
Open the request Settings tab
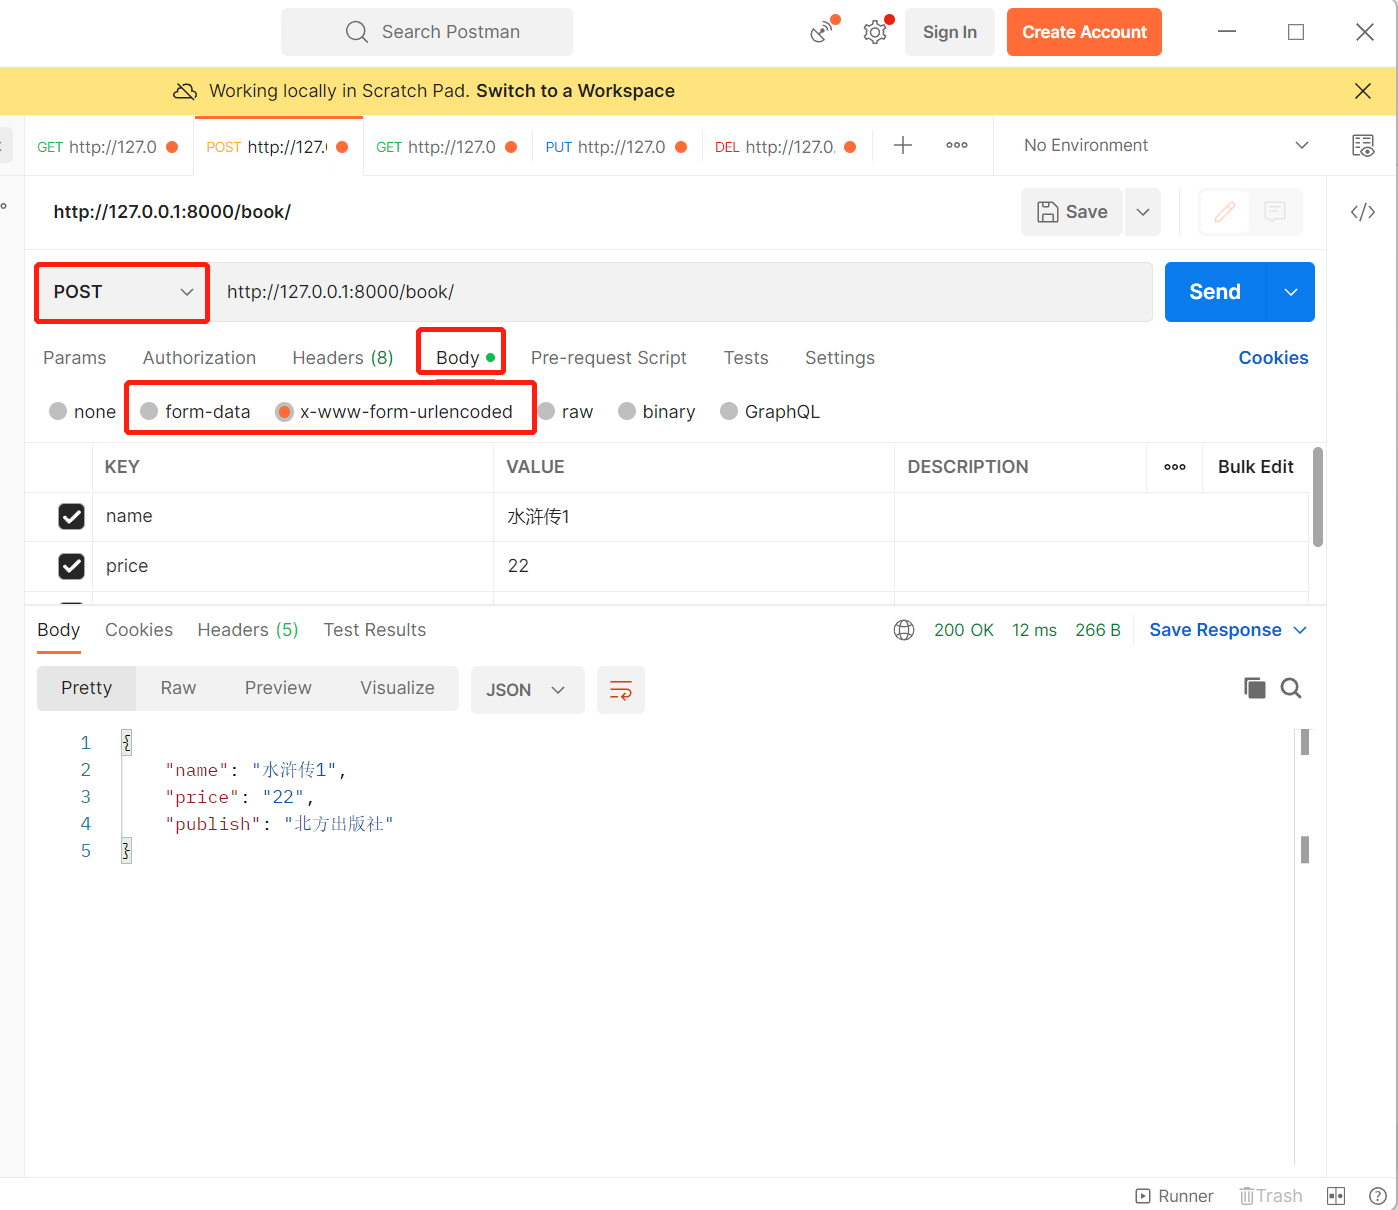(840, 358)
